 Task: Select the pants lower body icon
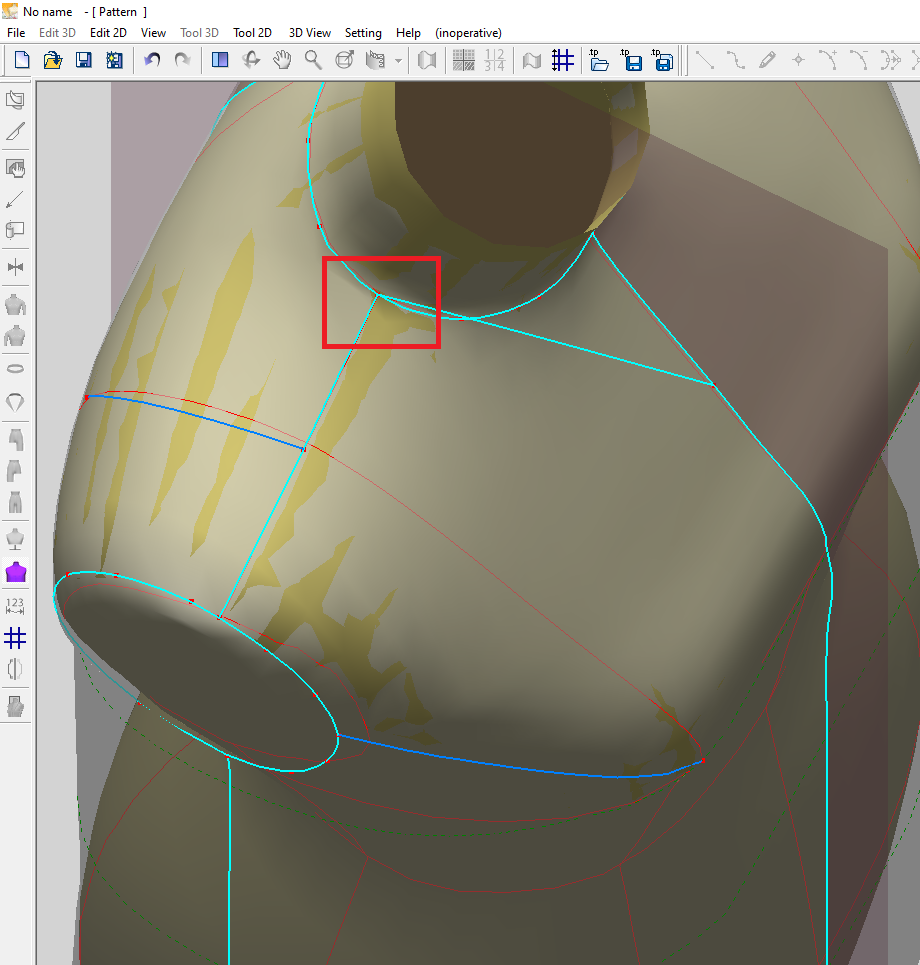click(x=15, y=503)
